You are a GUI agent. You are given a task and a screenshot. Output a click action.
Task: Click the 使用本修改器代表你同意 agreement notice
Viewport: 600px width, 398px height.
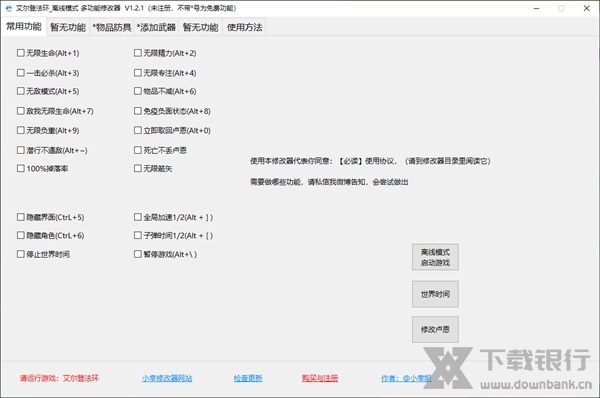[370, 161]
